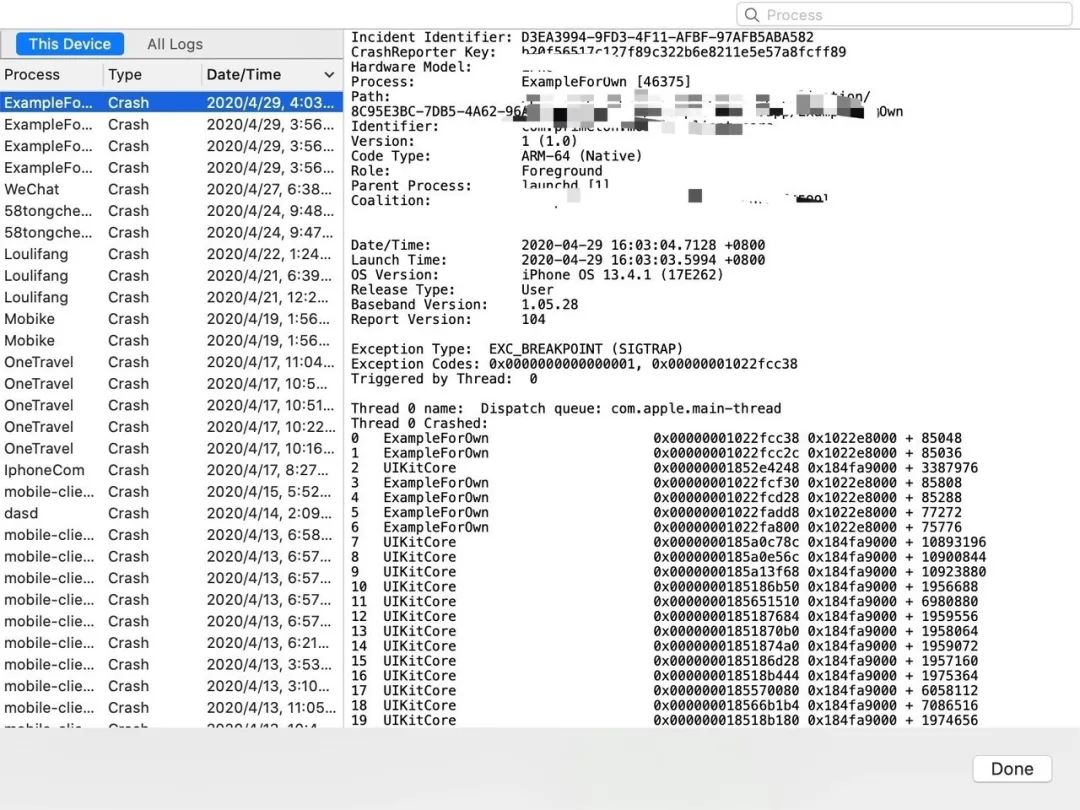Click the Exception Codes line
The image size is (1080, 810).
point(574,364)
